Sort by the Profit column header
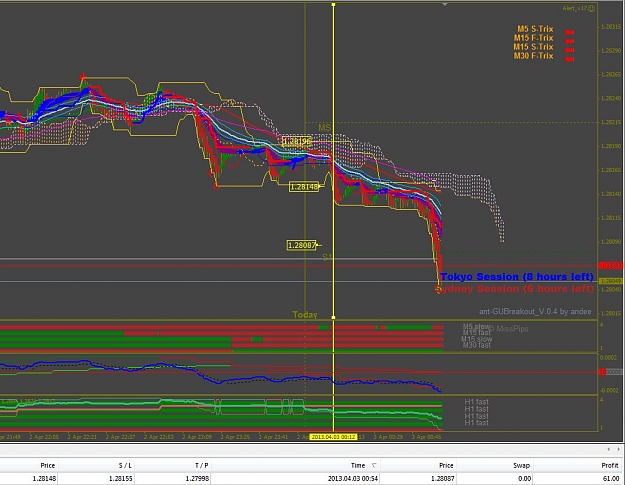The image size is (625, 485). (x=610, y=465)
